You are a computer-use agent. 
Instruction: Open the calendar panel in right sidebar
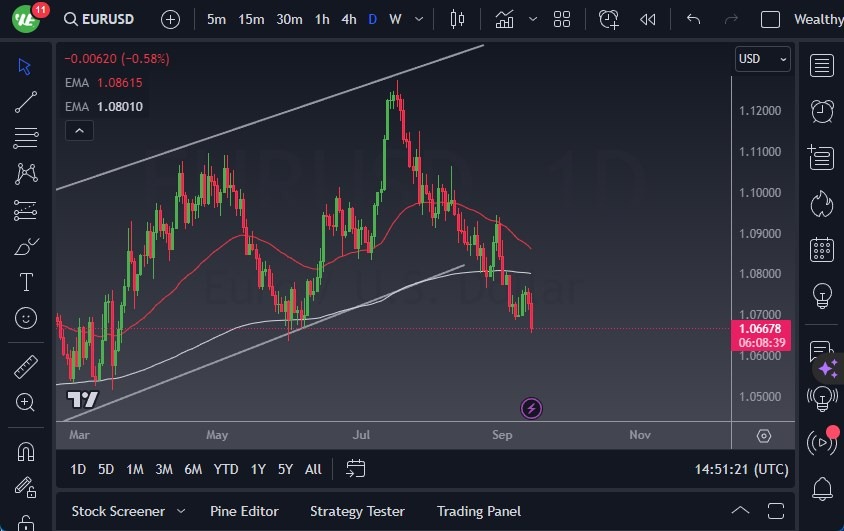click(x=822, y=249)
